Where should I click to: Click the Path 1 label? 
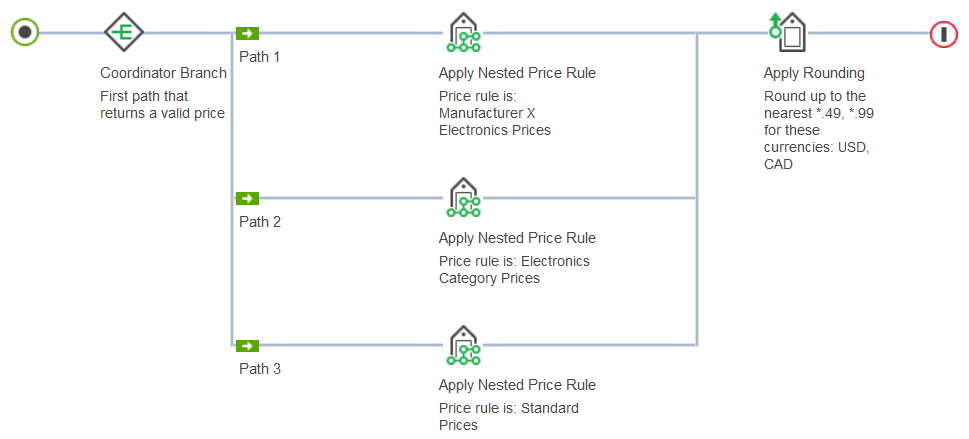click(260, 57)
